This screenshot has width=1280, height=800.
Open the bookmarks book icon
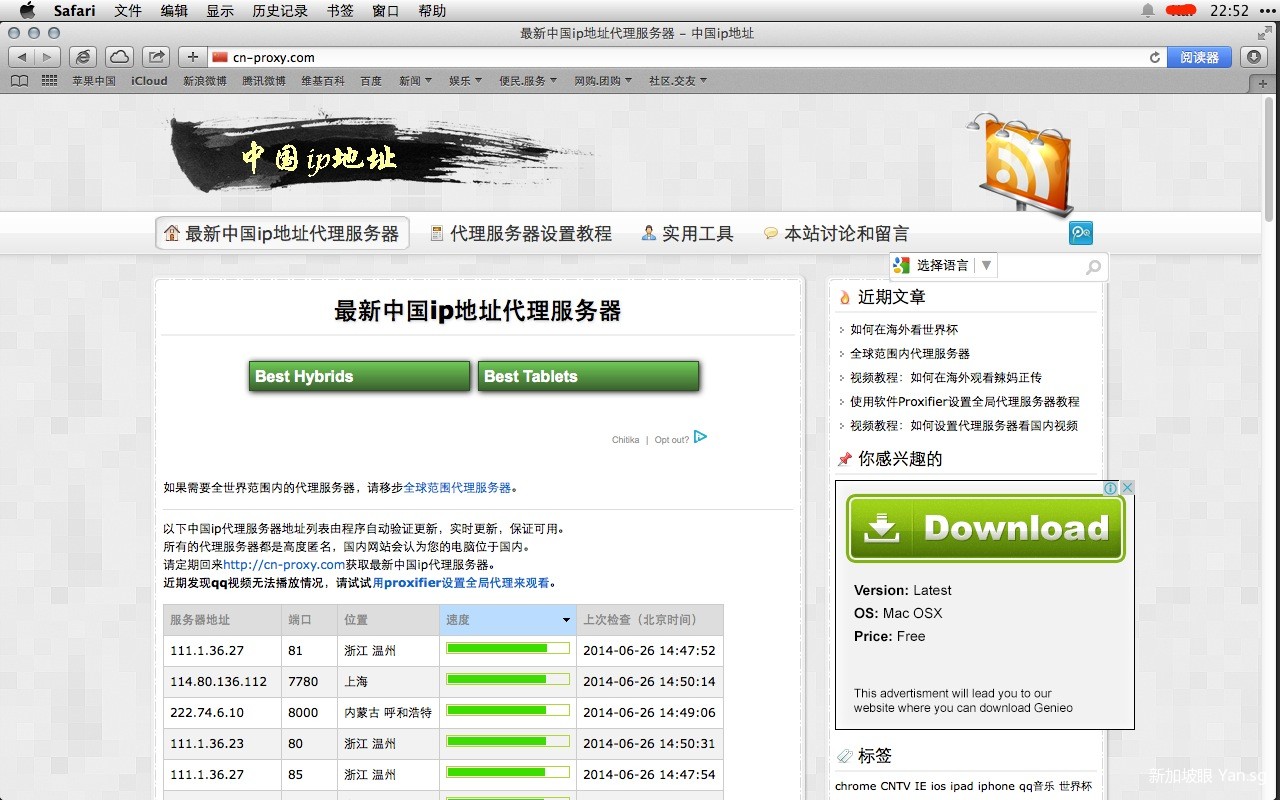click(19, 81)
